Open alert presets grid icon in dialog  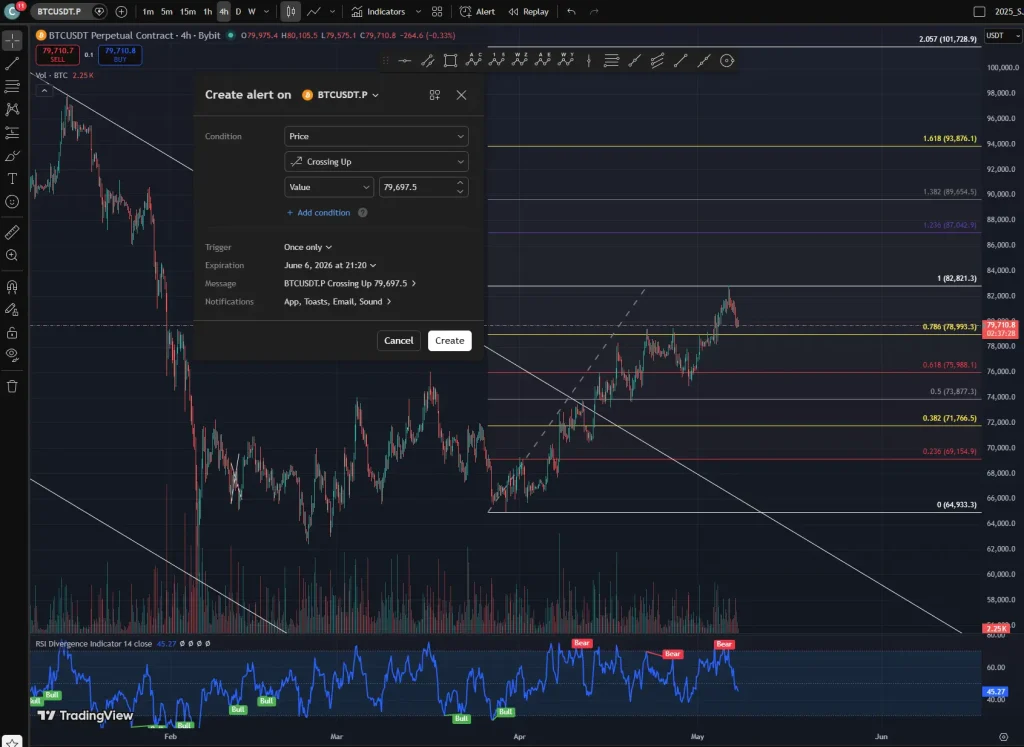pyautogui.click(x=435, y=95)
